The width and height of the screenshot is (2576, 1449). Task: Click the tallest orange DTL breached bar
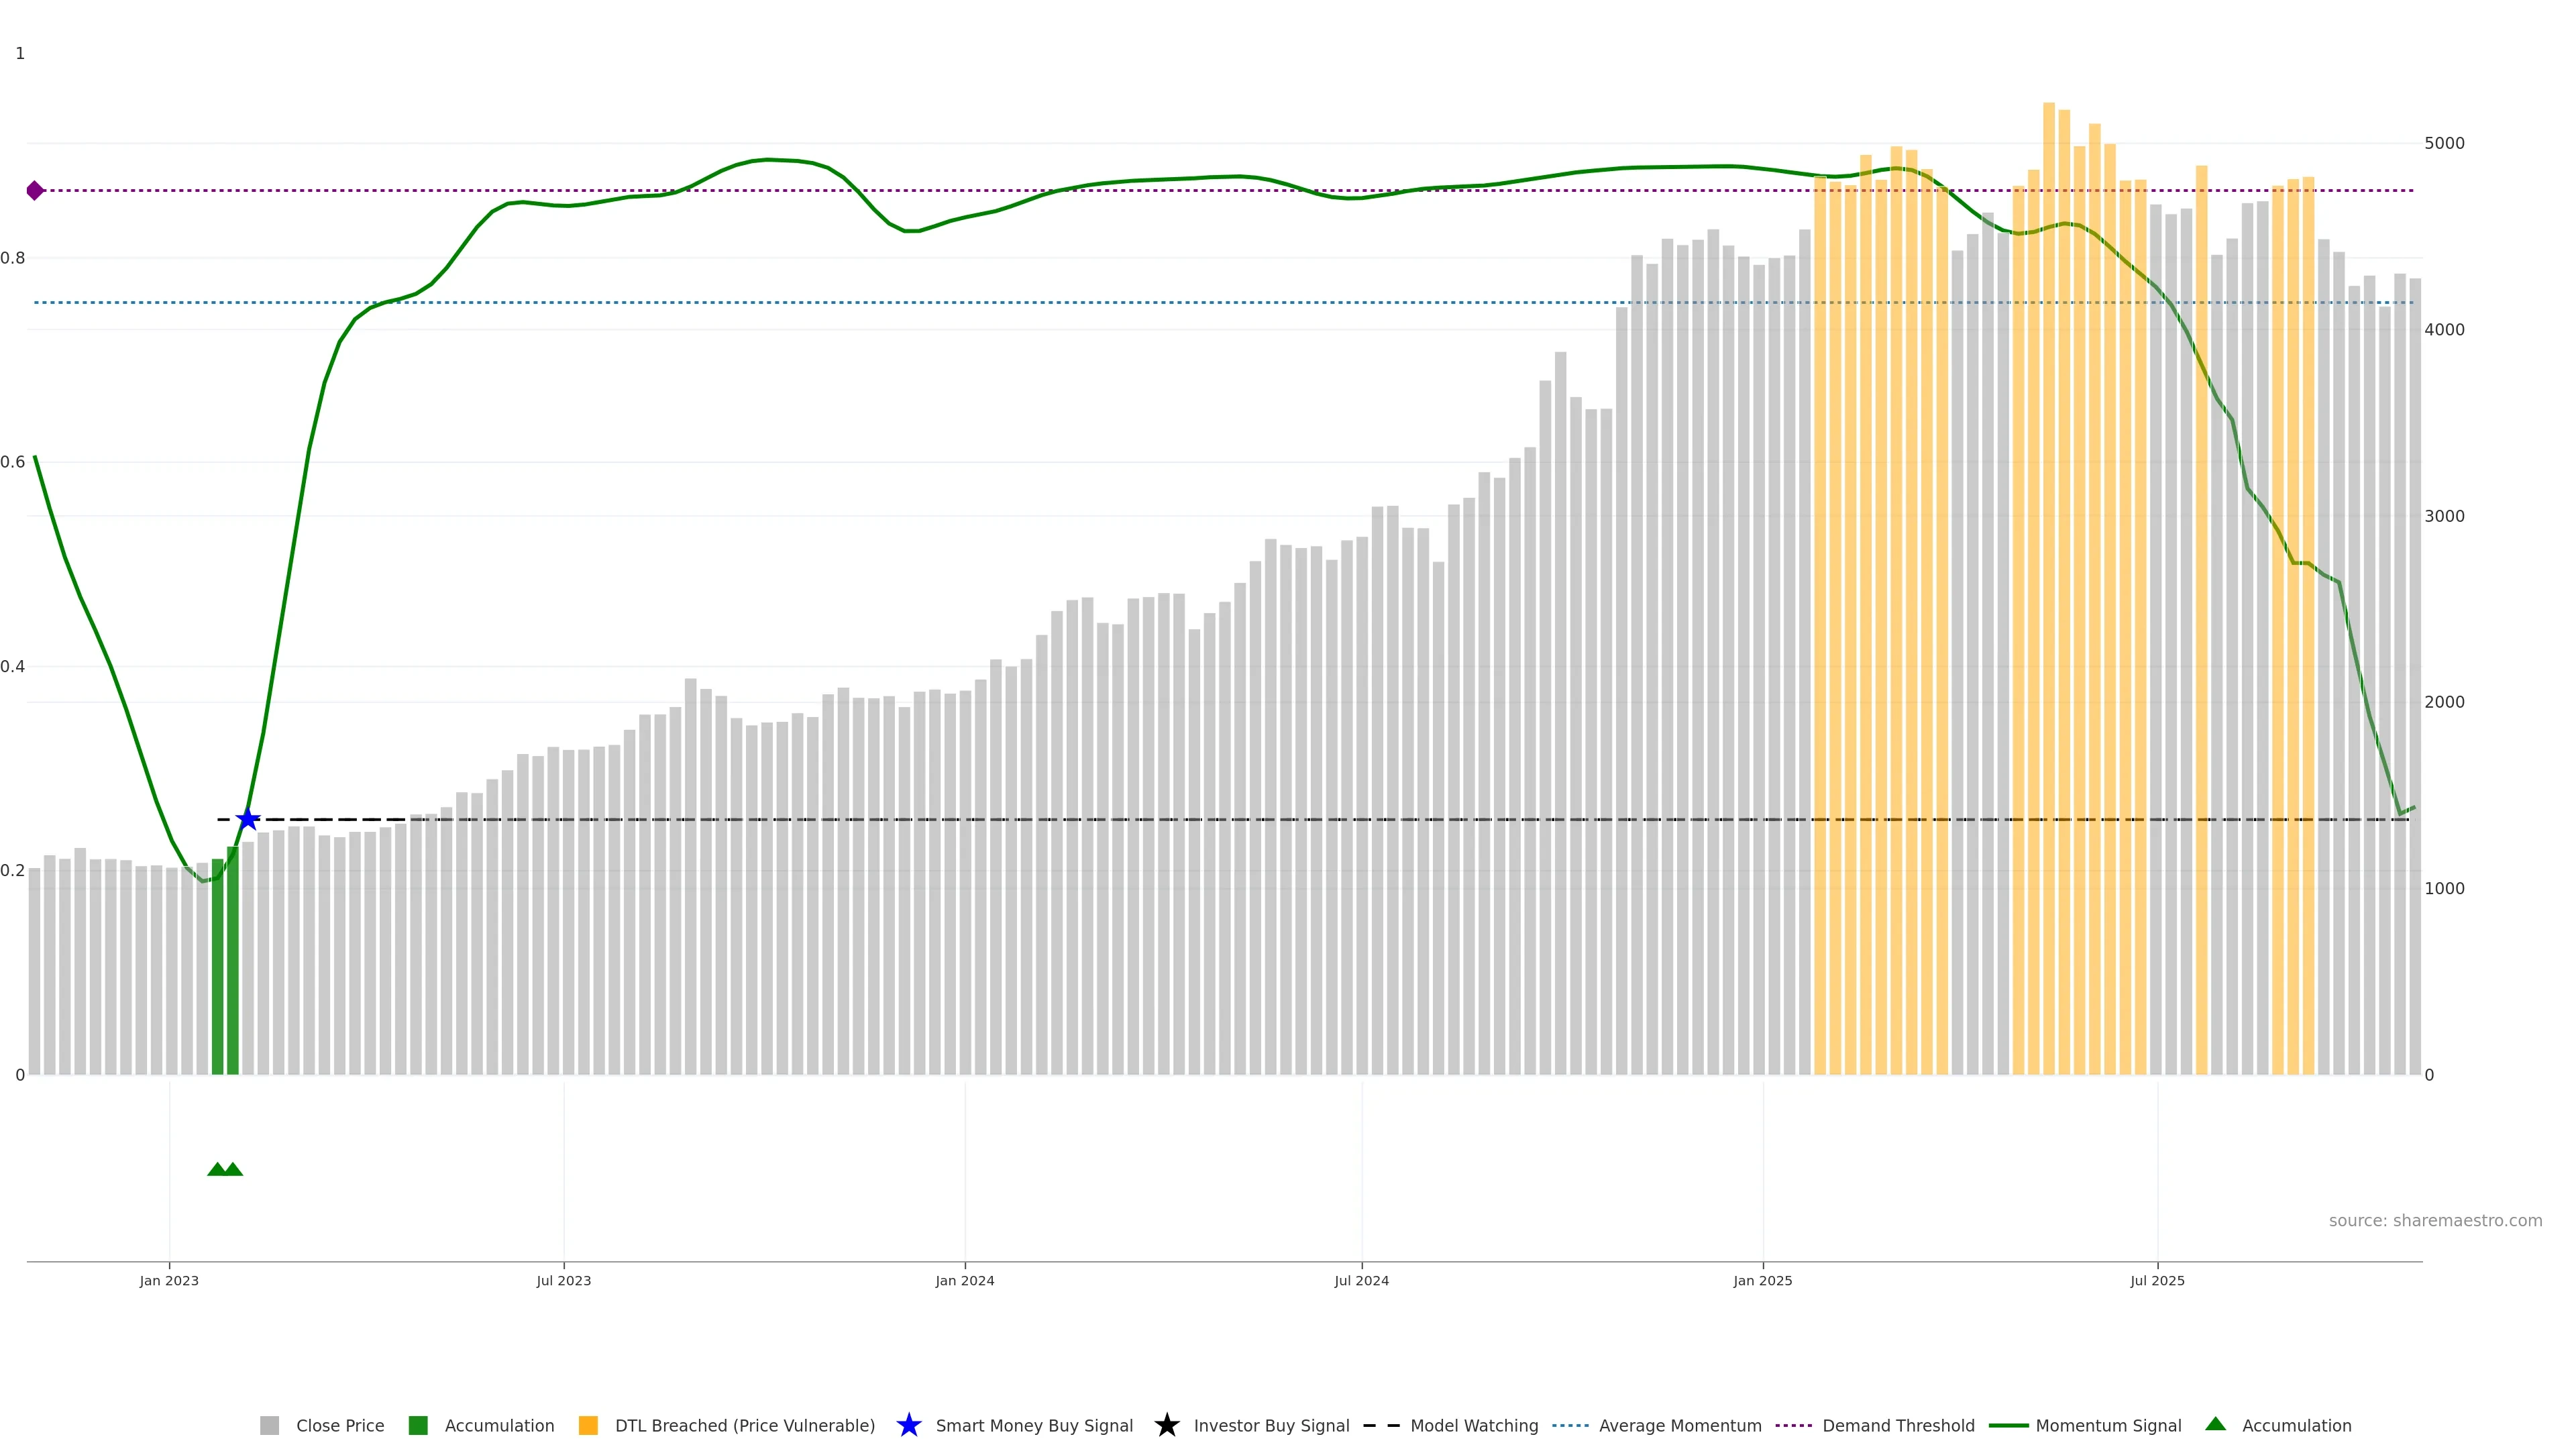click(x=2049, y=590)
